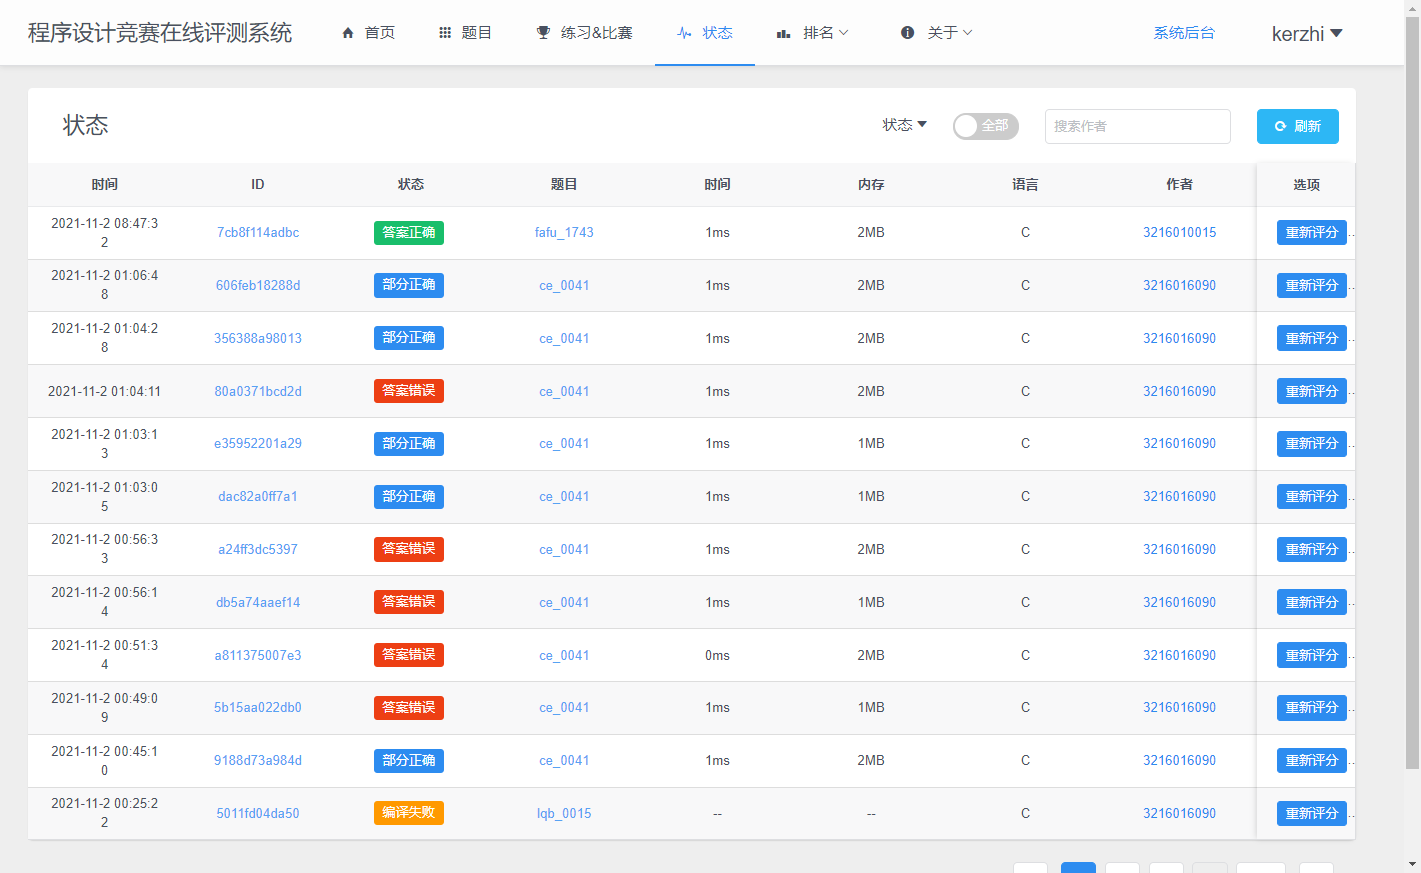Click the refresh icon in 刷新 button

coord(1280,126)
